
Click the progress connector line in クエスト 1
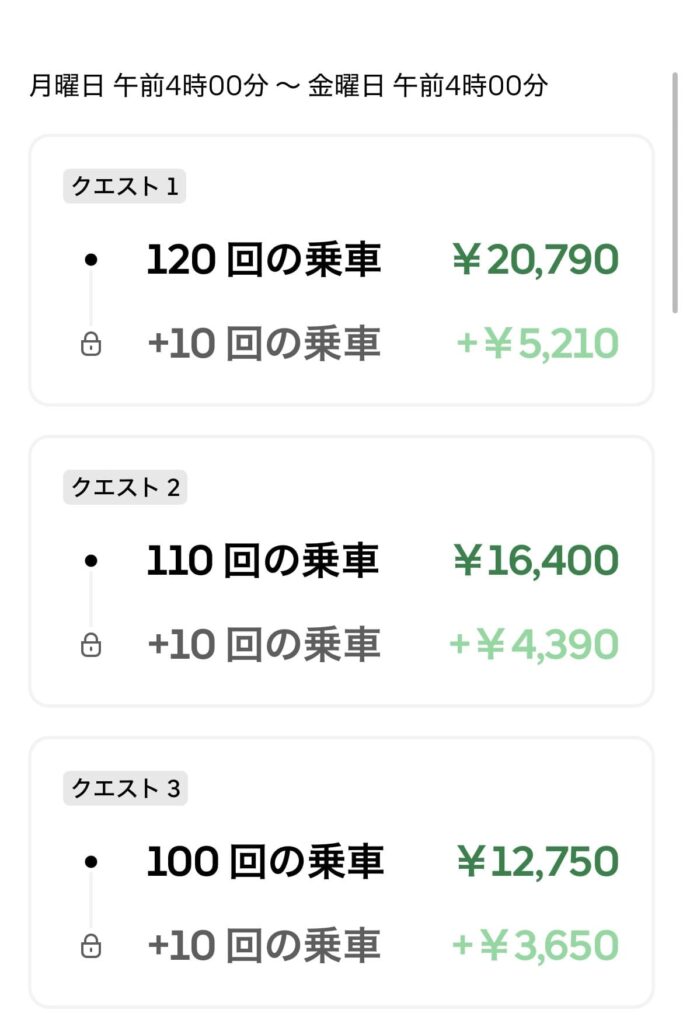pyautogui.click(x=93, y=300)
